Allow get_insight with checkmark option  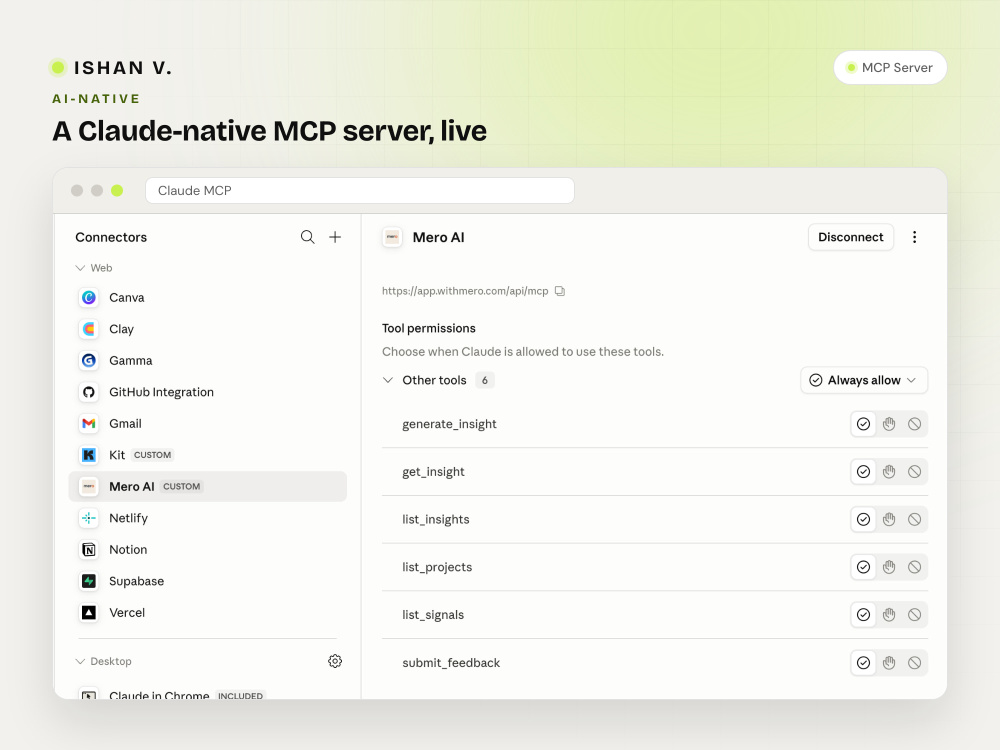pos(864,472)
